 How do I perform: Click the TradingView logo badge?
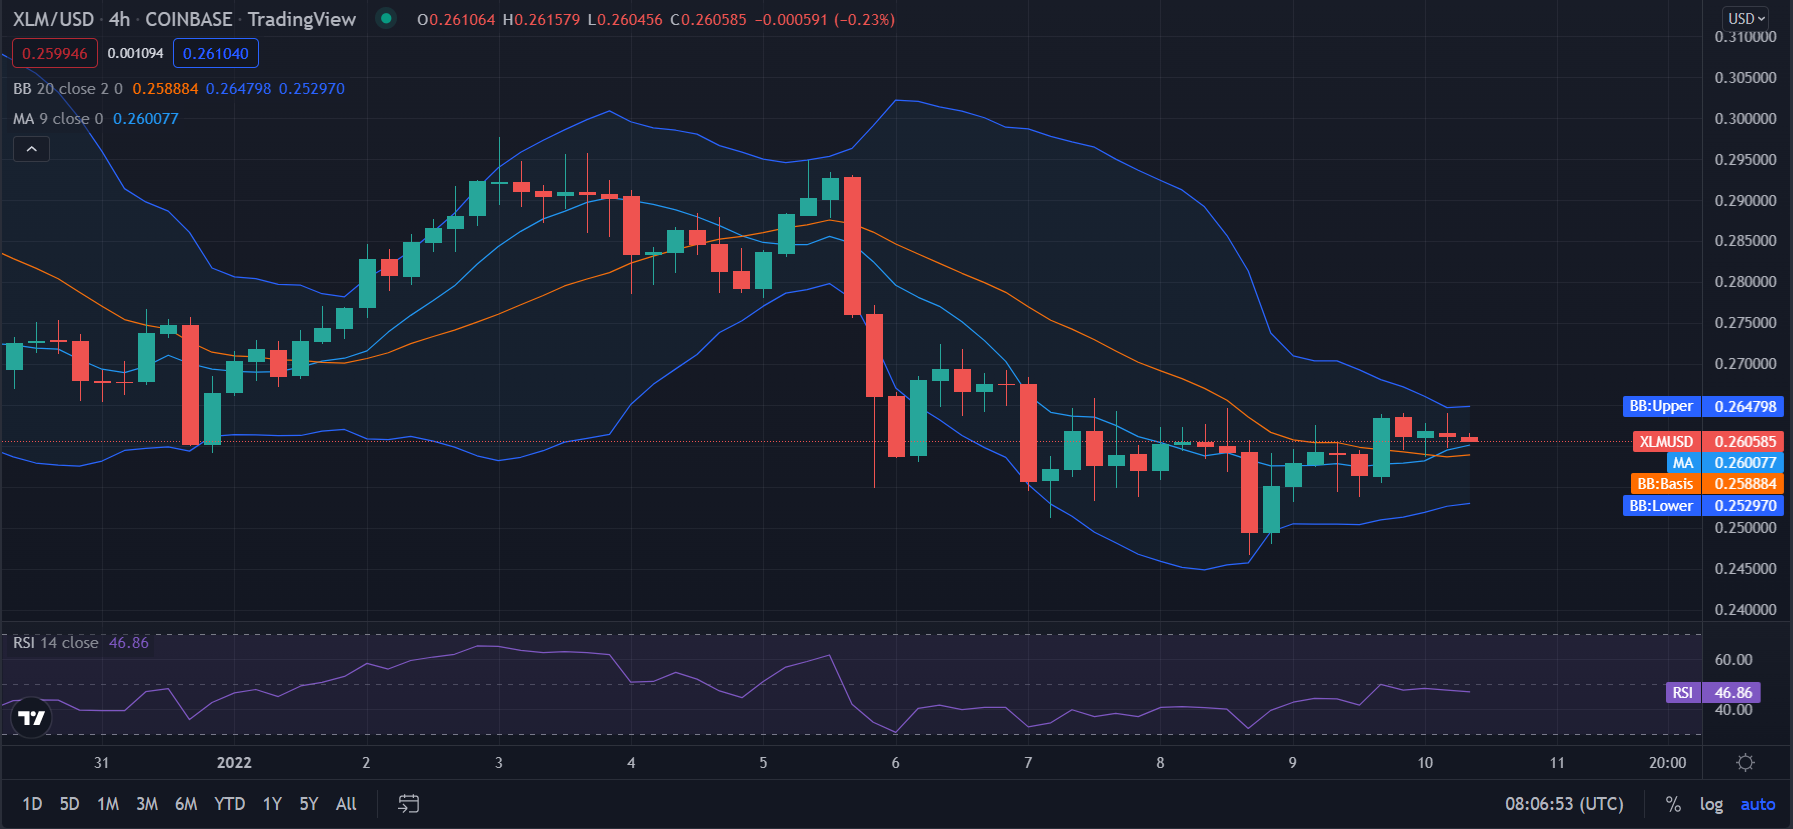[x=32, y=718]
